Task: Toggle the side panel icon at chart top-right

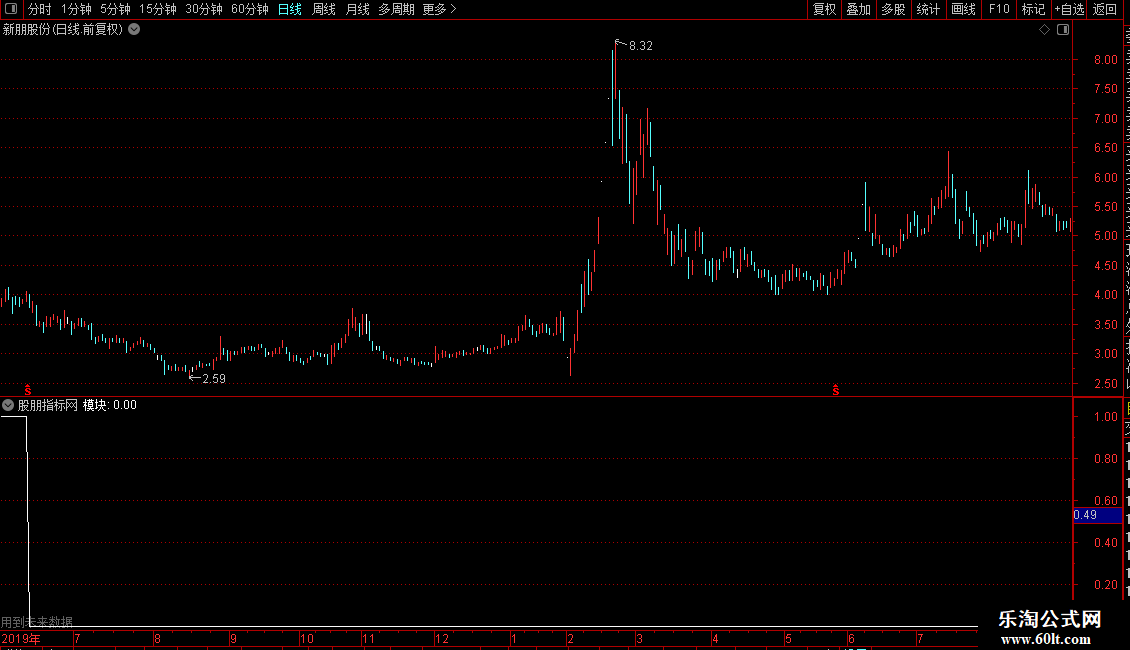Action: click(1063, 30)
